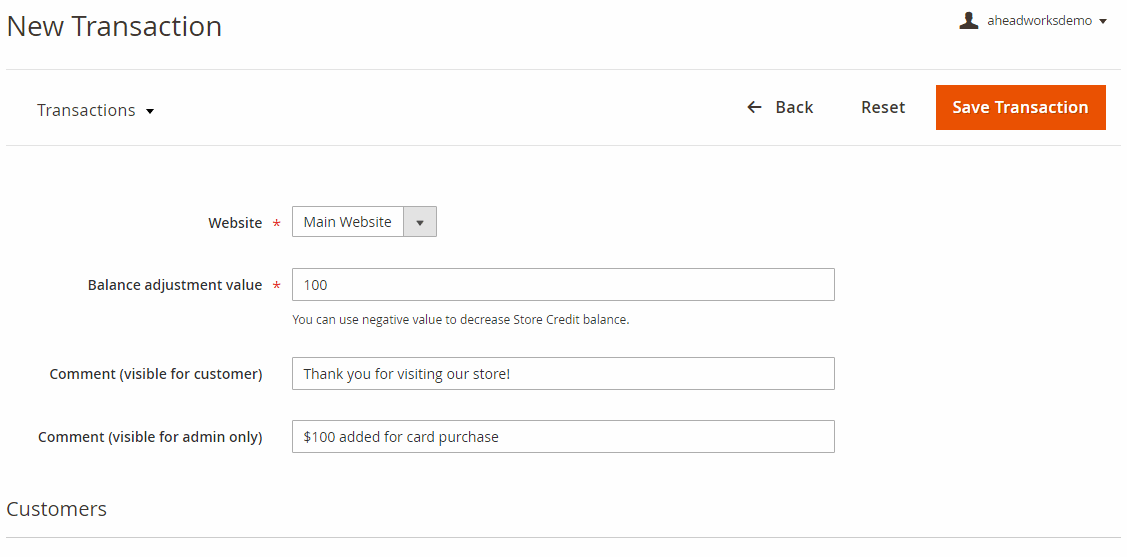Click the Website field label

point(235,223)
